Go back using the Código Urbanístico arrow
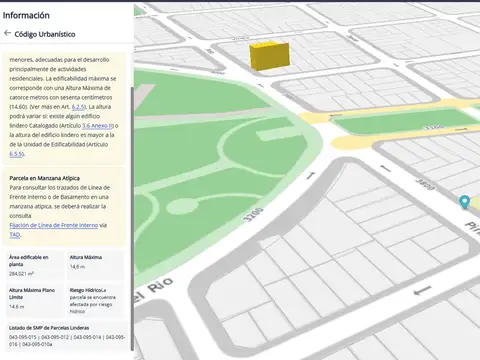The width and height of the screenshot is (480, 360). click(x=7, y=33)
